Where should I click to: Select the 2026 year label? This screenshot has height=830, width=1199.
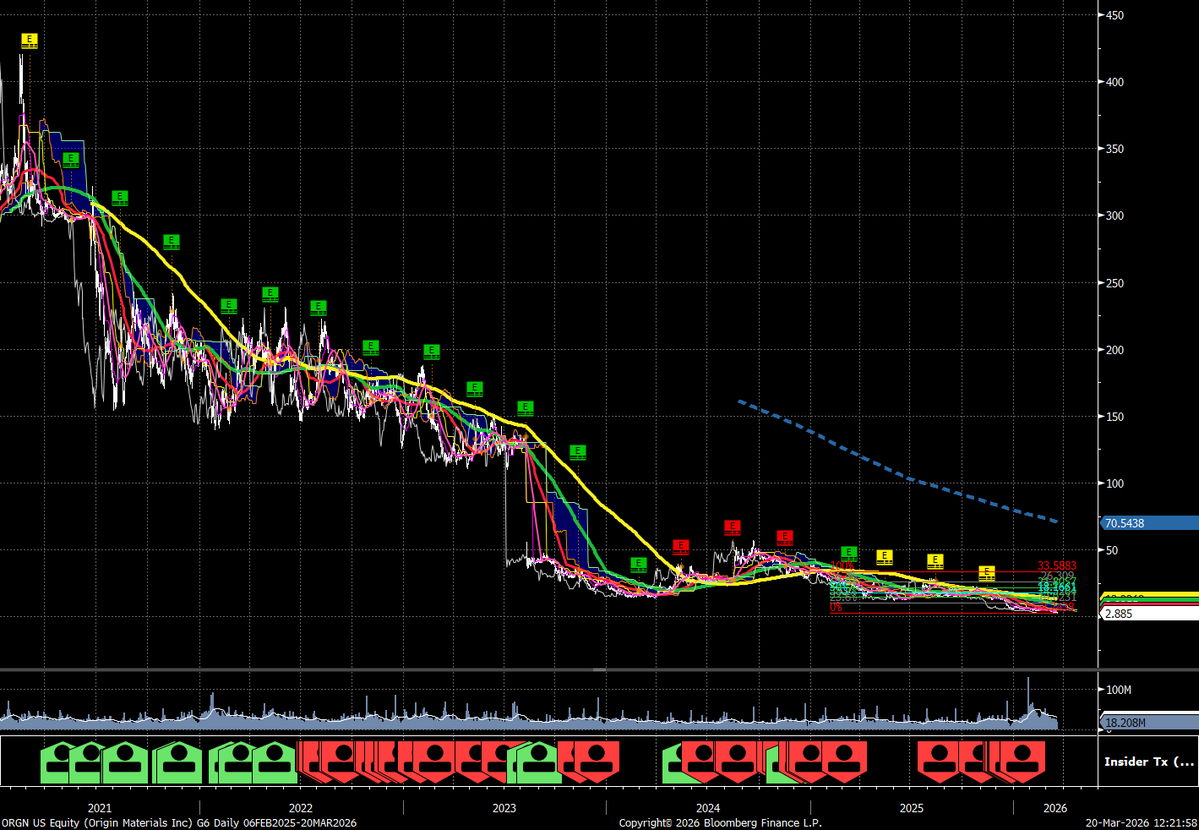pos(1055,808)
